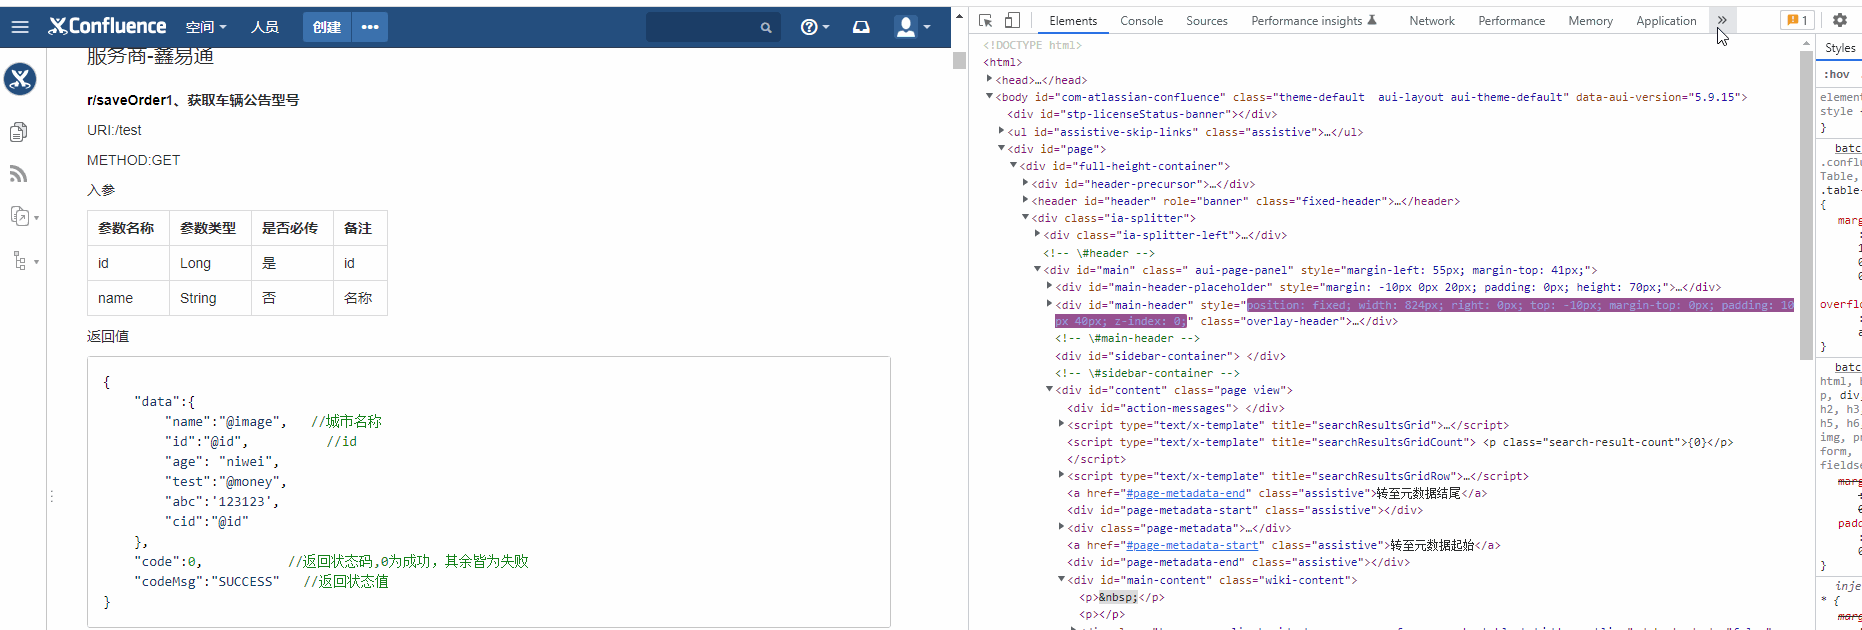Open the 空间 spaces dropdown
Image resolution: width=1862 pixels, height=630 pixels.
pos(206,27)
